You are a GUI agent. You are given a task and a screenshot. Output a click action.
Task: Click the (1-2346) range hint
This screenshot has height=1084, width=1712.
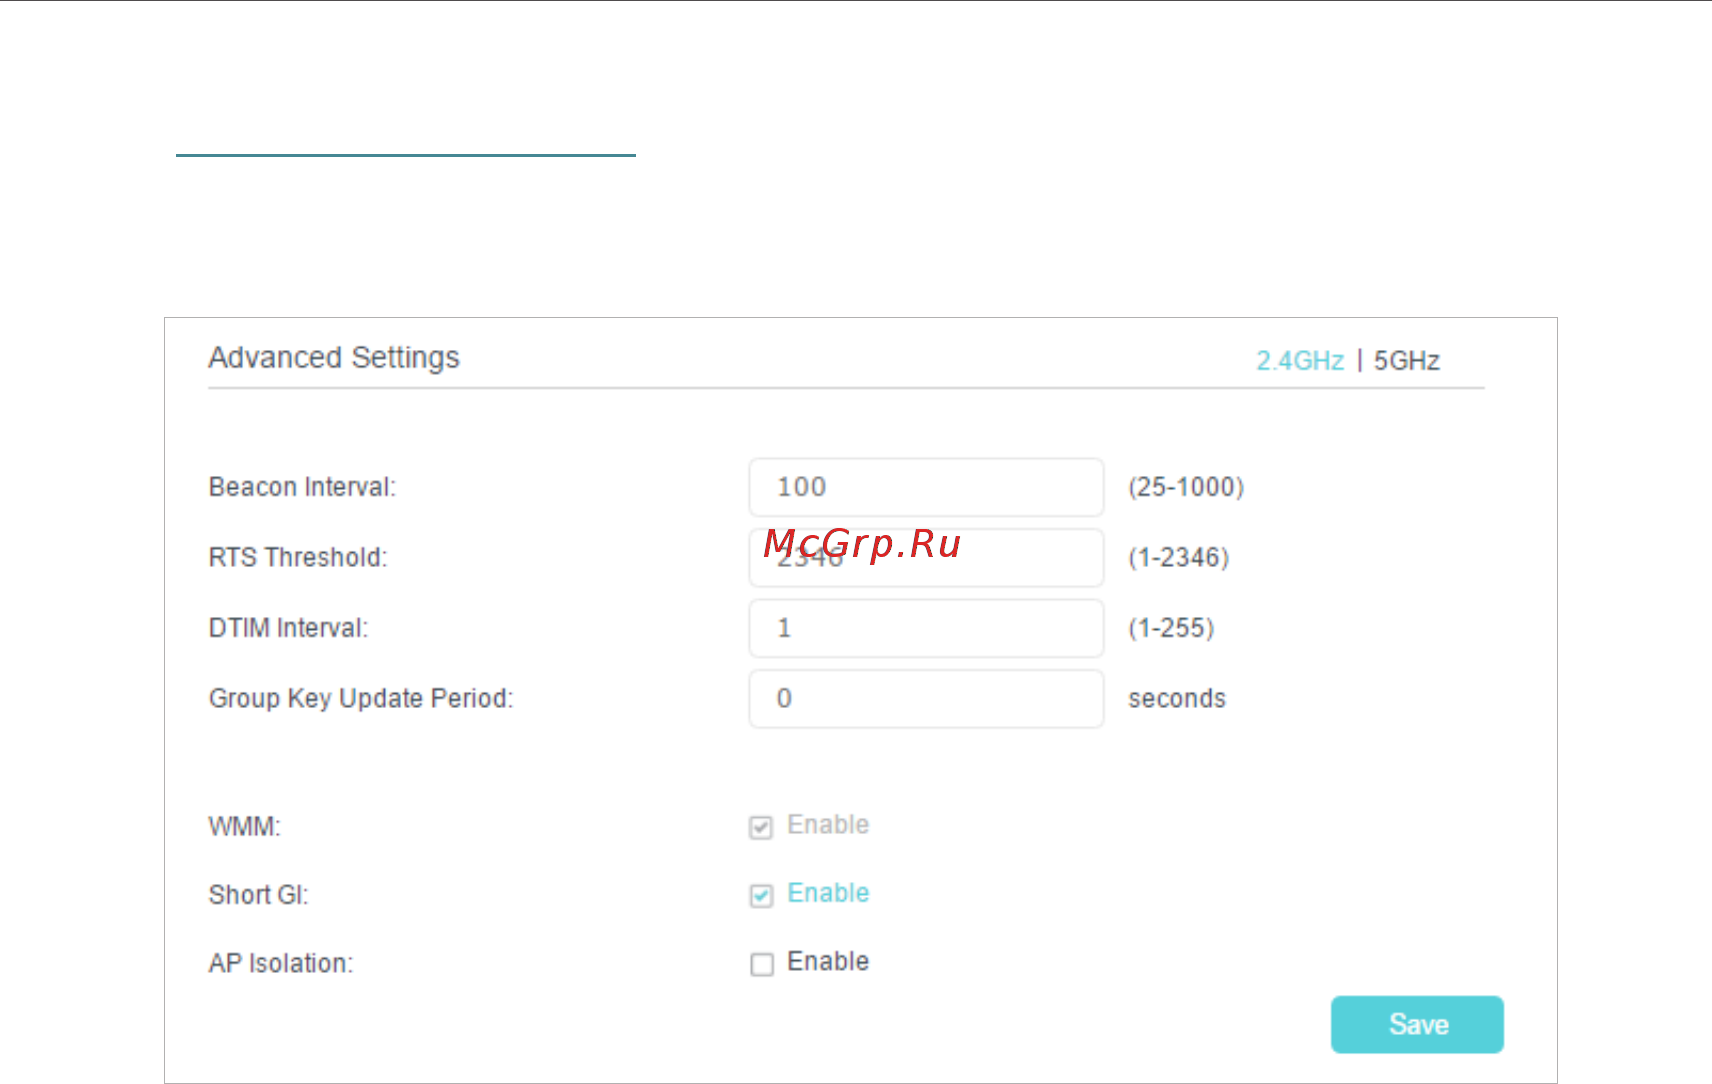click(x=1179, y=557)
